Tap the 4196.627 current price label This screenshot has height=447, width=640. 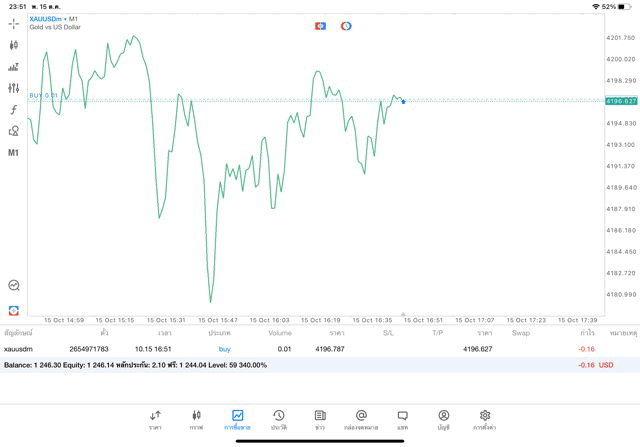pyautogui.click(x=621, y=101)
